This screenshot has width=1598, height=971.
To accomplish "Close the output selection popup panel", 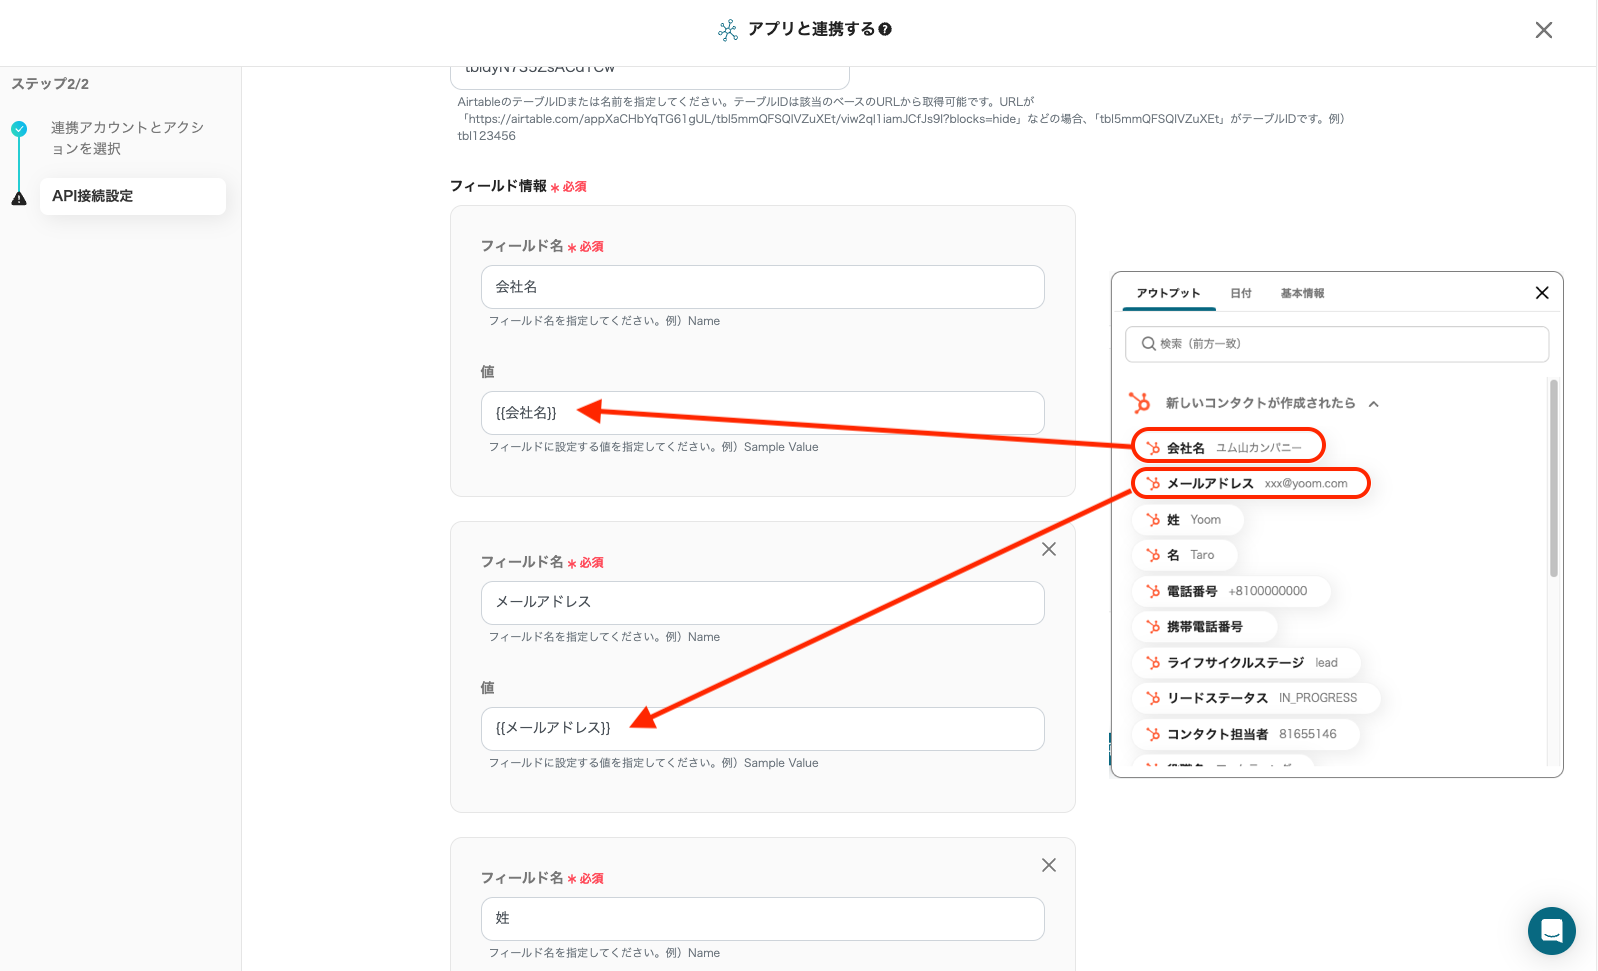I will [x=1541, y=293].
